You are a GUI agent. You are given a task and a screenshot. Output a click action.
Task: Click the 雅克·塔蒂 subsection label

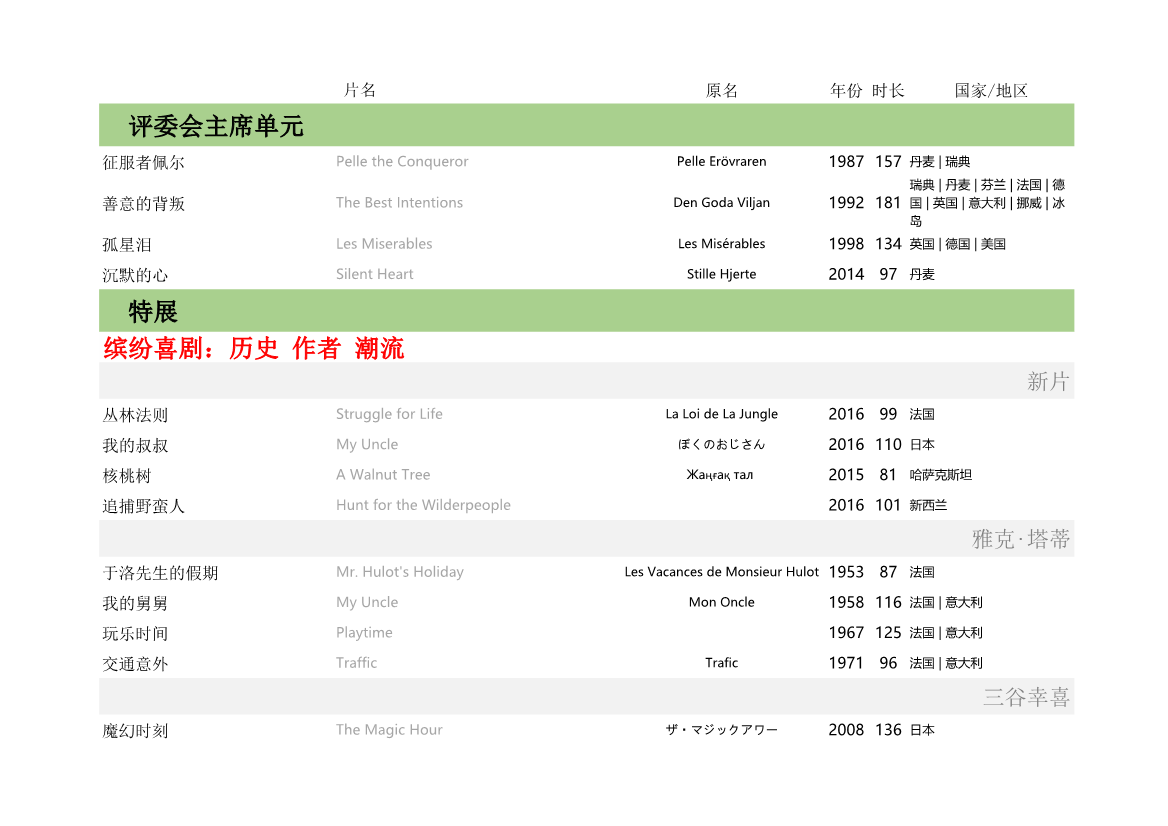(1021, 540)
